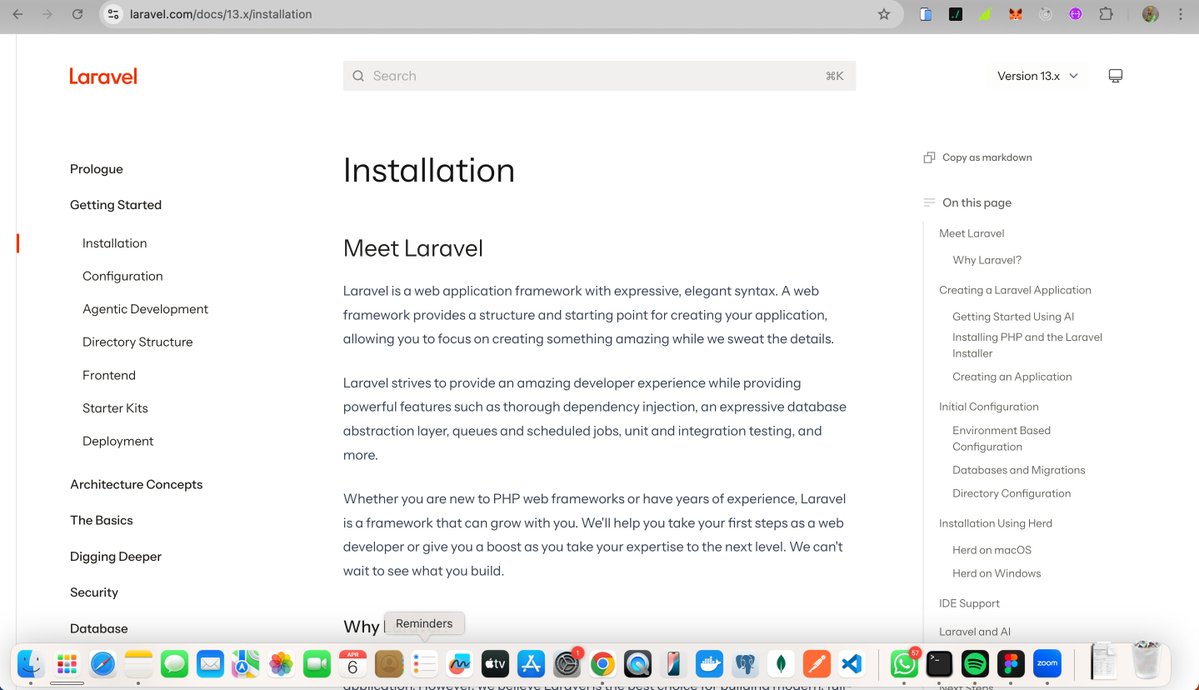Screen dimensions: 1199x690
Task: Open the MetaMask fox extension
Action: coord(1015,14)
